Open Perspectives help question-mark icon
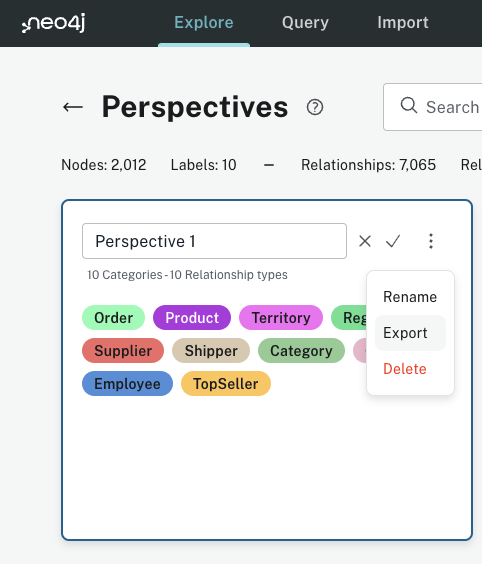The image size is (482, 564). 315,107
